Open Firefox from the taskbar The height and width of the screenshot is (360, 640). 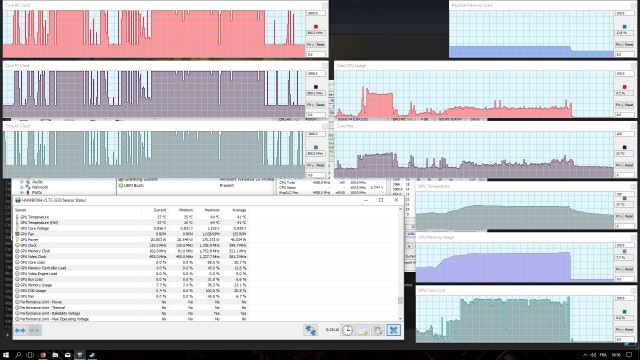pyautogui.click(x=43, y=355)
